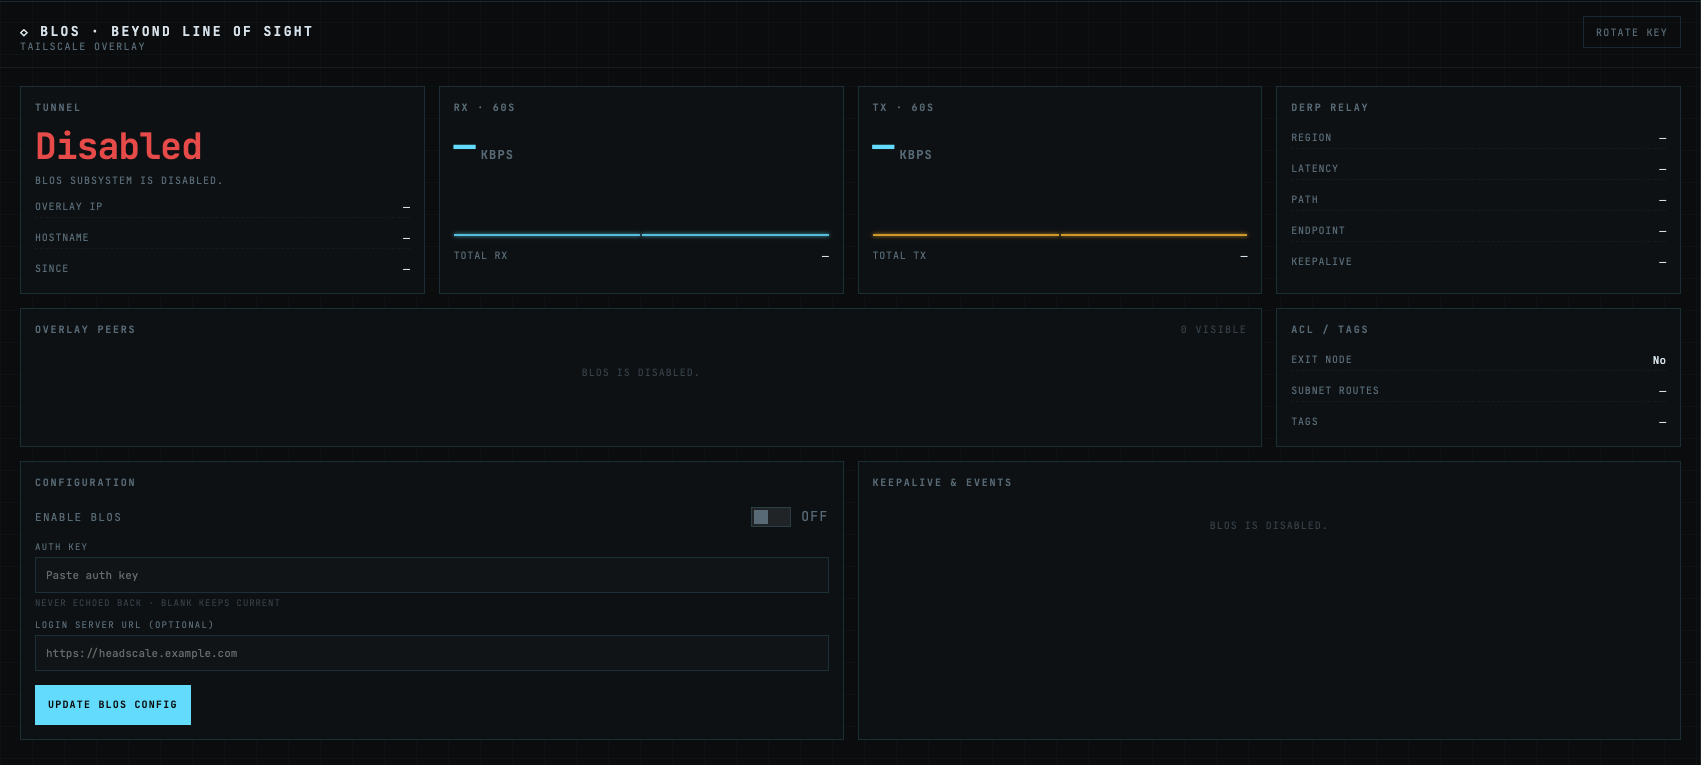The width and height of the screenshot is (1701, 765).
Task: Click the Never echoed back hint text
Action: pyautogui.click(x=158, y=603)
